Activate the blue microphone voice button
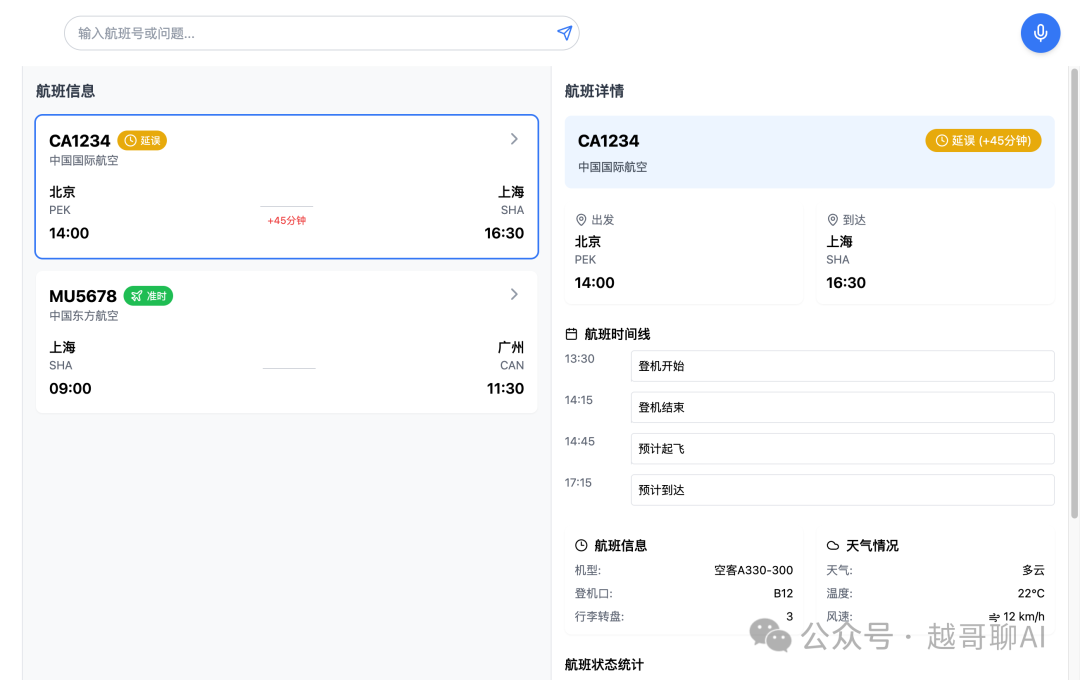The width and height of the screenshot is (1080, 680). tap(1040, 33)
